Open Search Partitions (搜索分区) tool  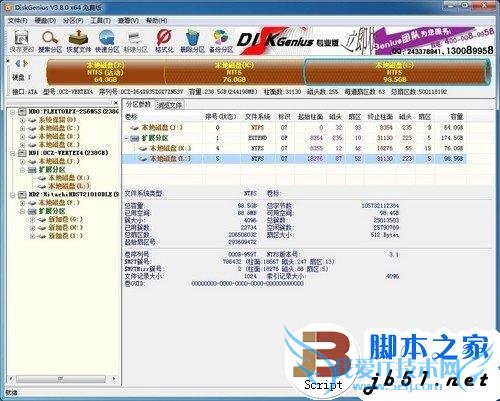tap(50, 41)
